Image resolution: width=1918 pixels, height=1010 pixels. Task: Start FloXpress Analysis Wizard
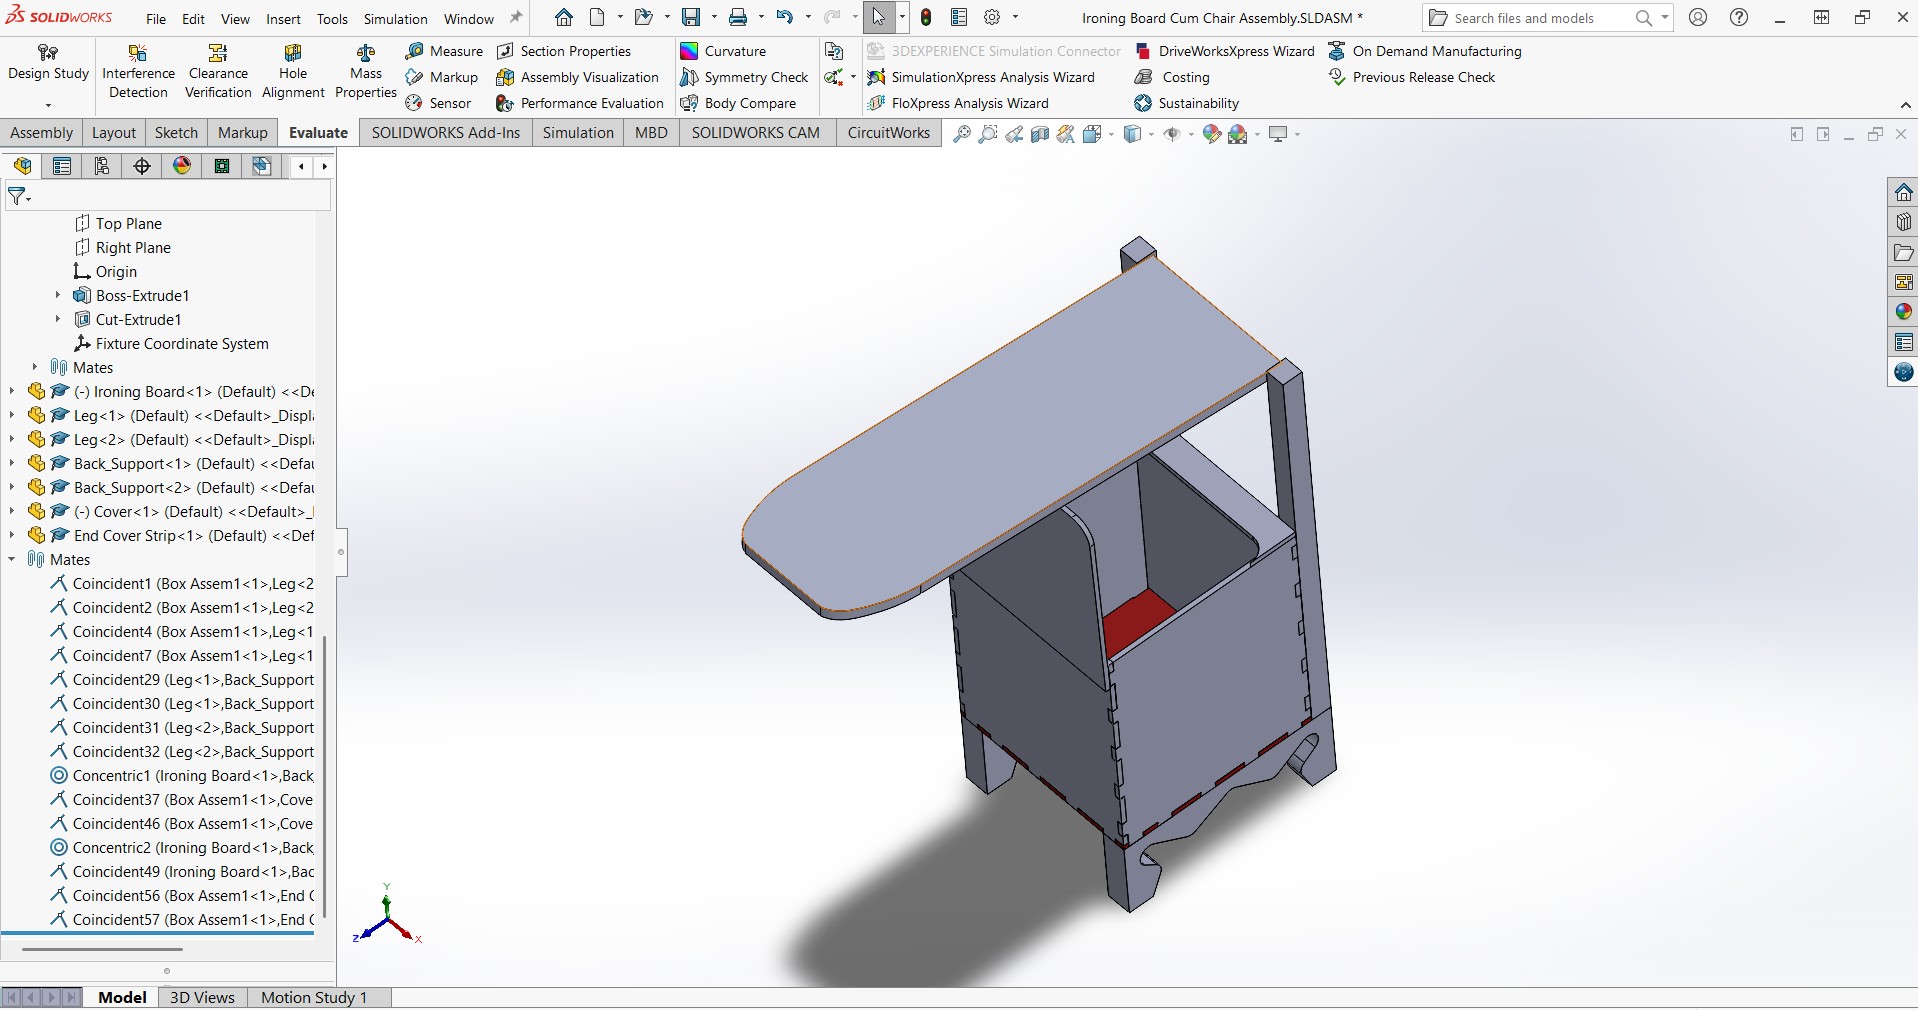click(x=957, y=103)
